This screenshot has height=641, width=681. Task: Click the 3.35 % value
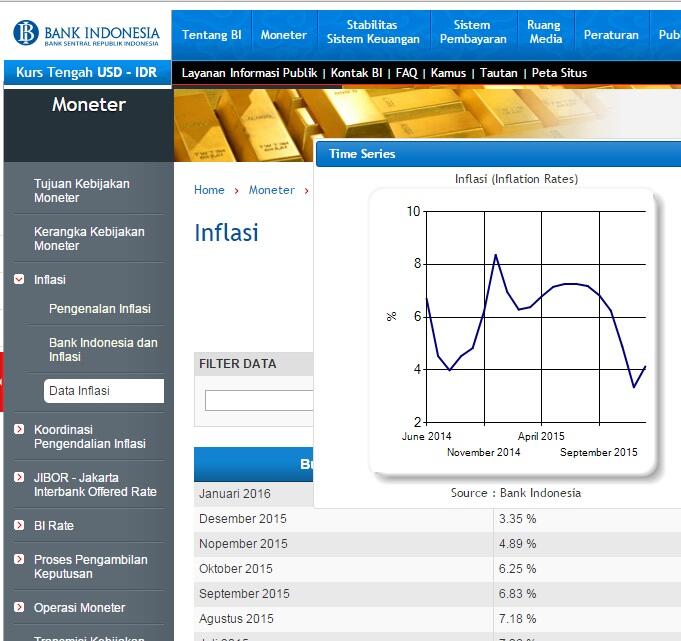click(517, 519)
